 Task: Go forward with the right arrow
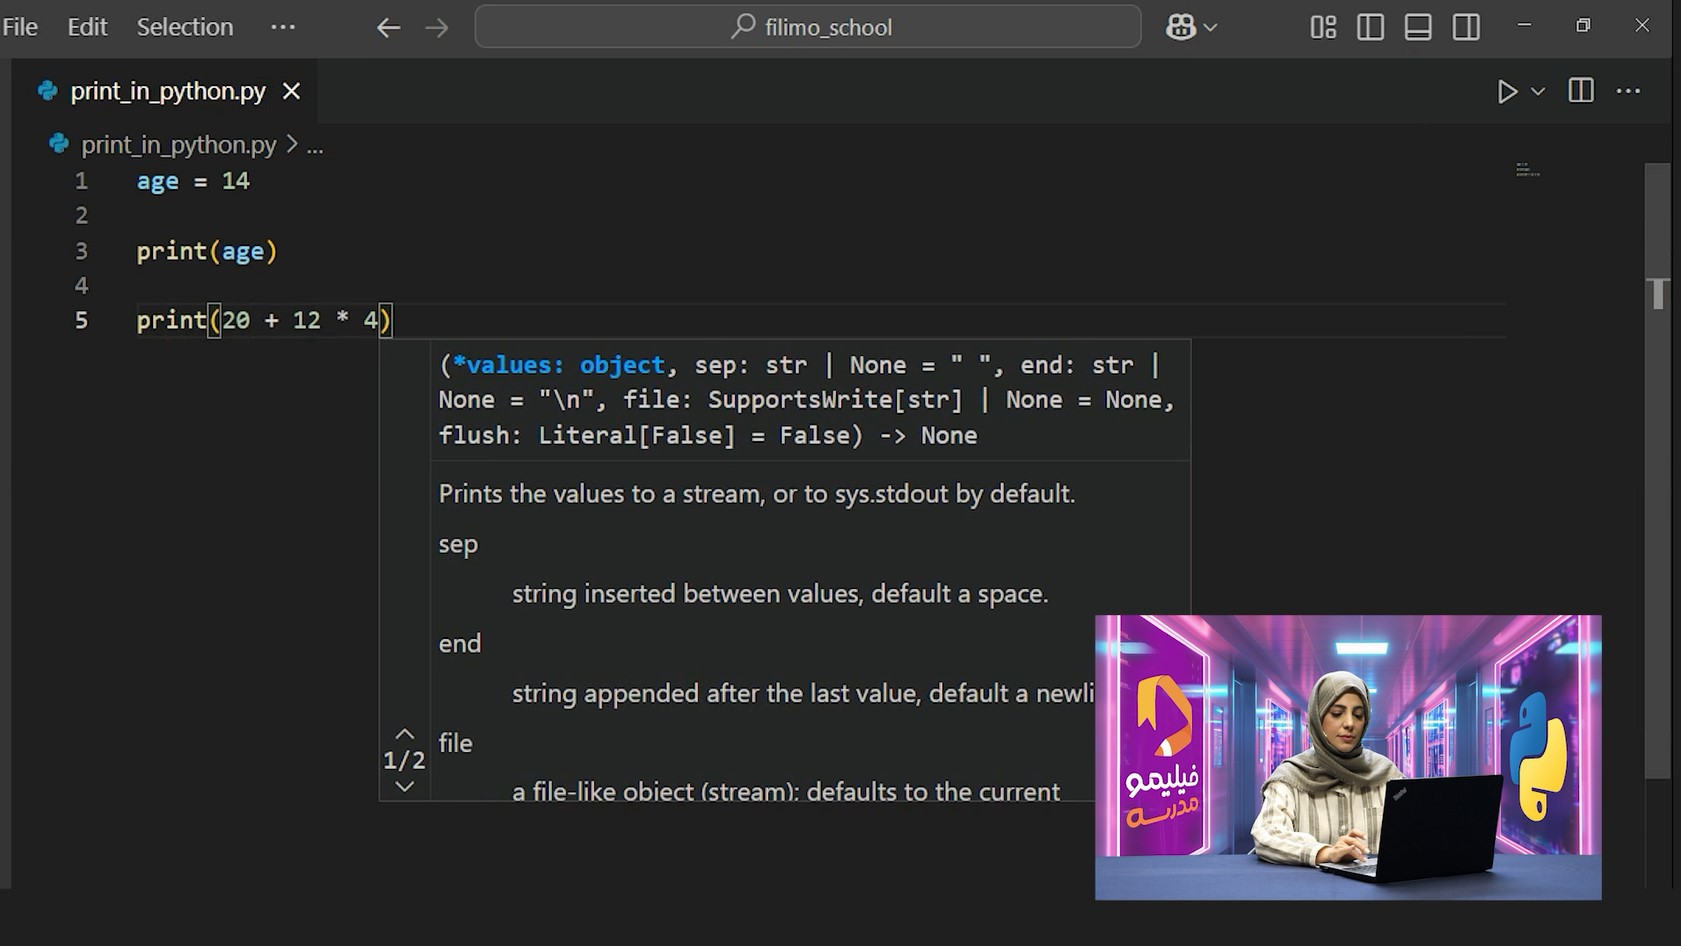(x=437, y=27)
